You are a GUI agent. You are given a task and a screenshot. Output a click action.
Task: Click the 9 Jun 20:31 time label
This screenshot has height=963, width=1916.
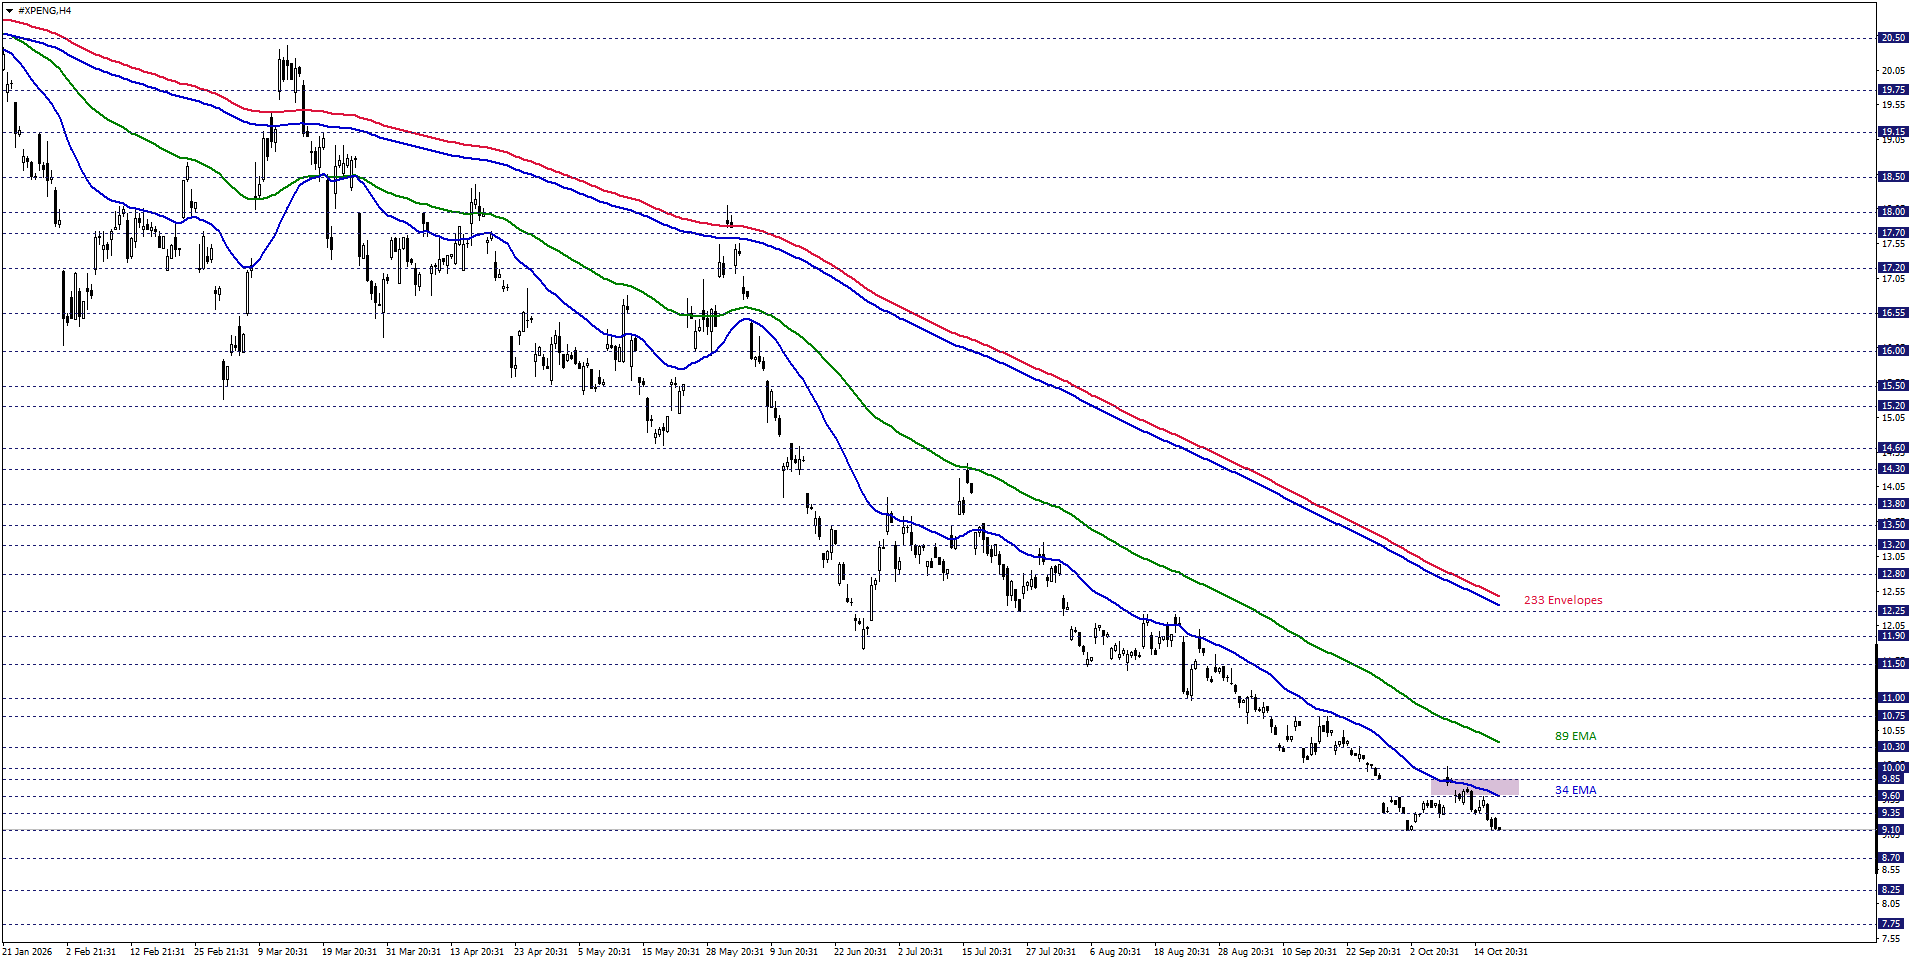coord(794,952)
